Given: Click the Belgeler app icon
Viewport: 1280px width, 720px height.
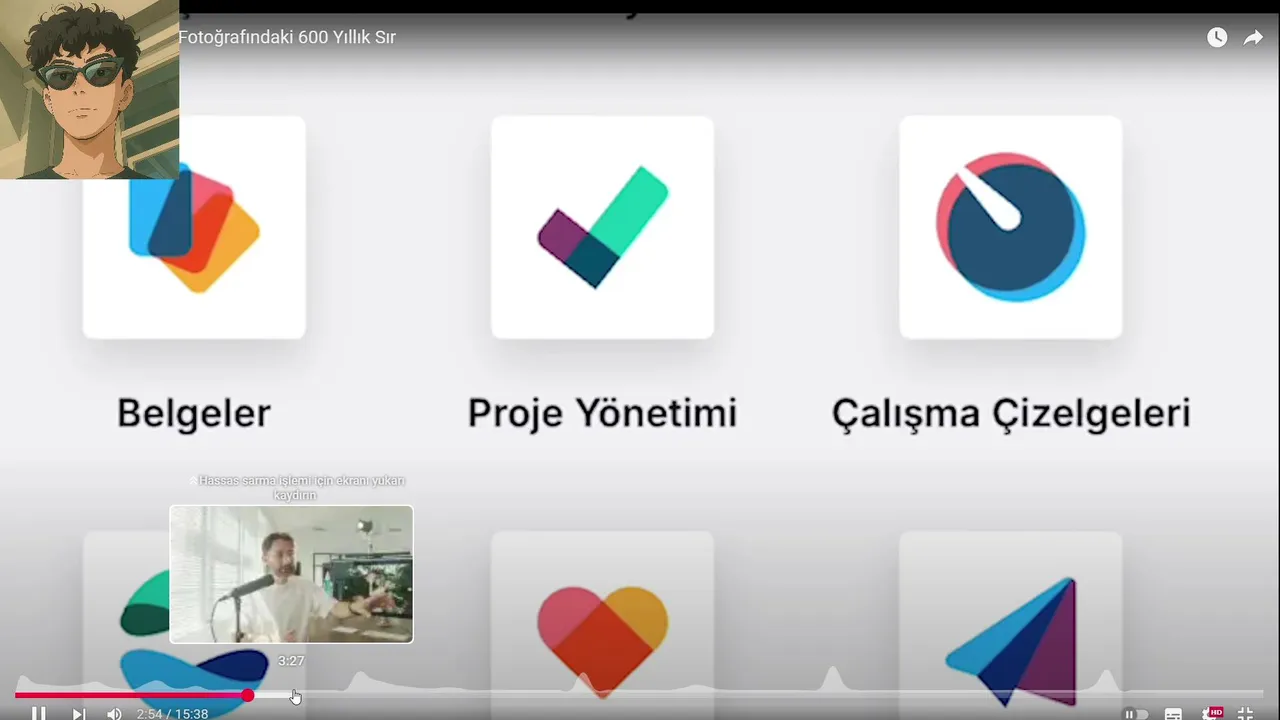Looking at the screenshot, I should (194, 227).
